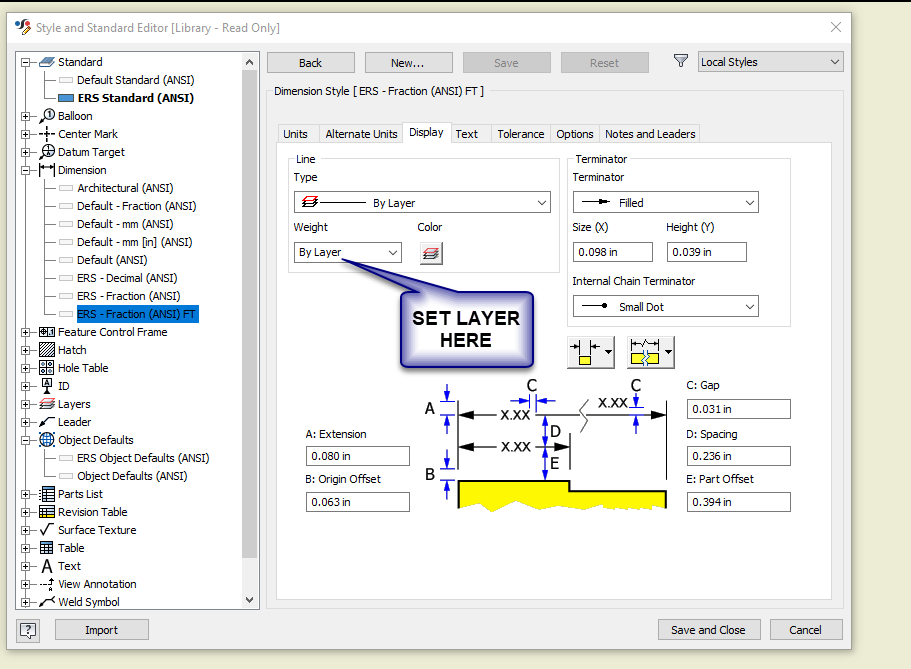Click the Import button

[102, 629]
